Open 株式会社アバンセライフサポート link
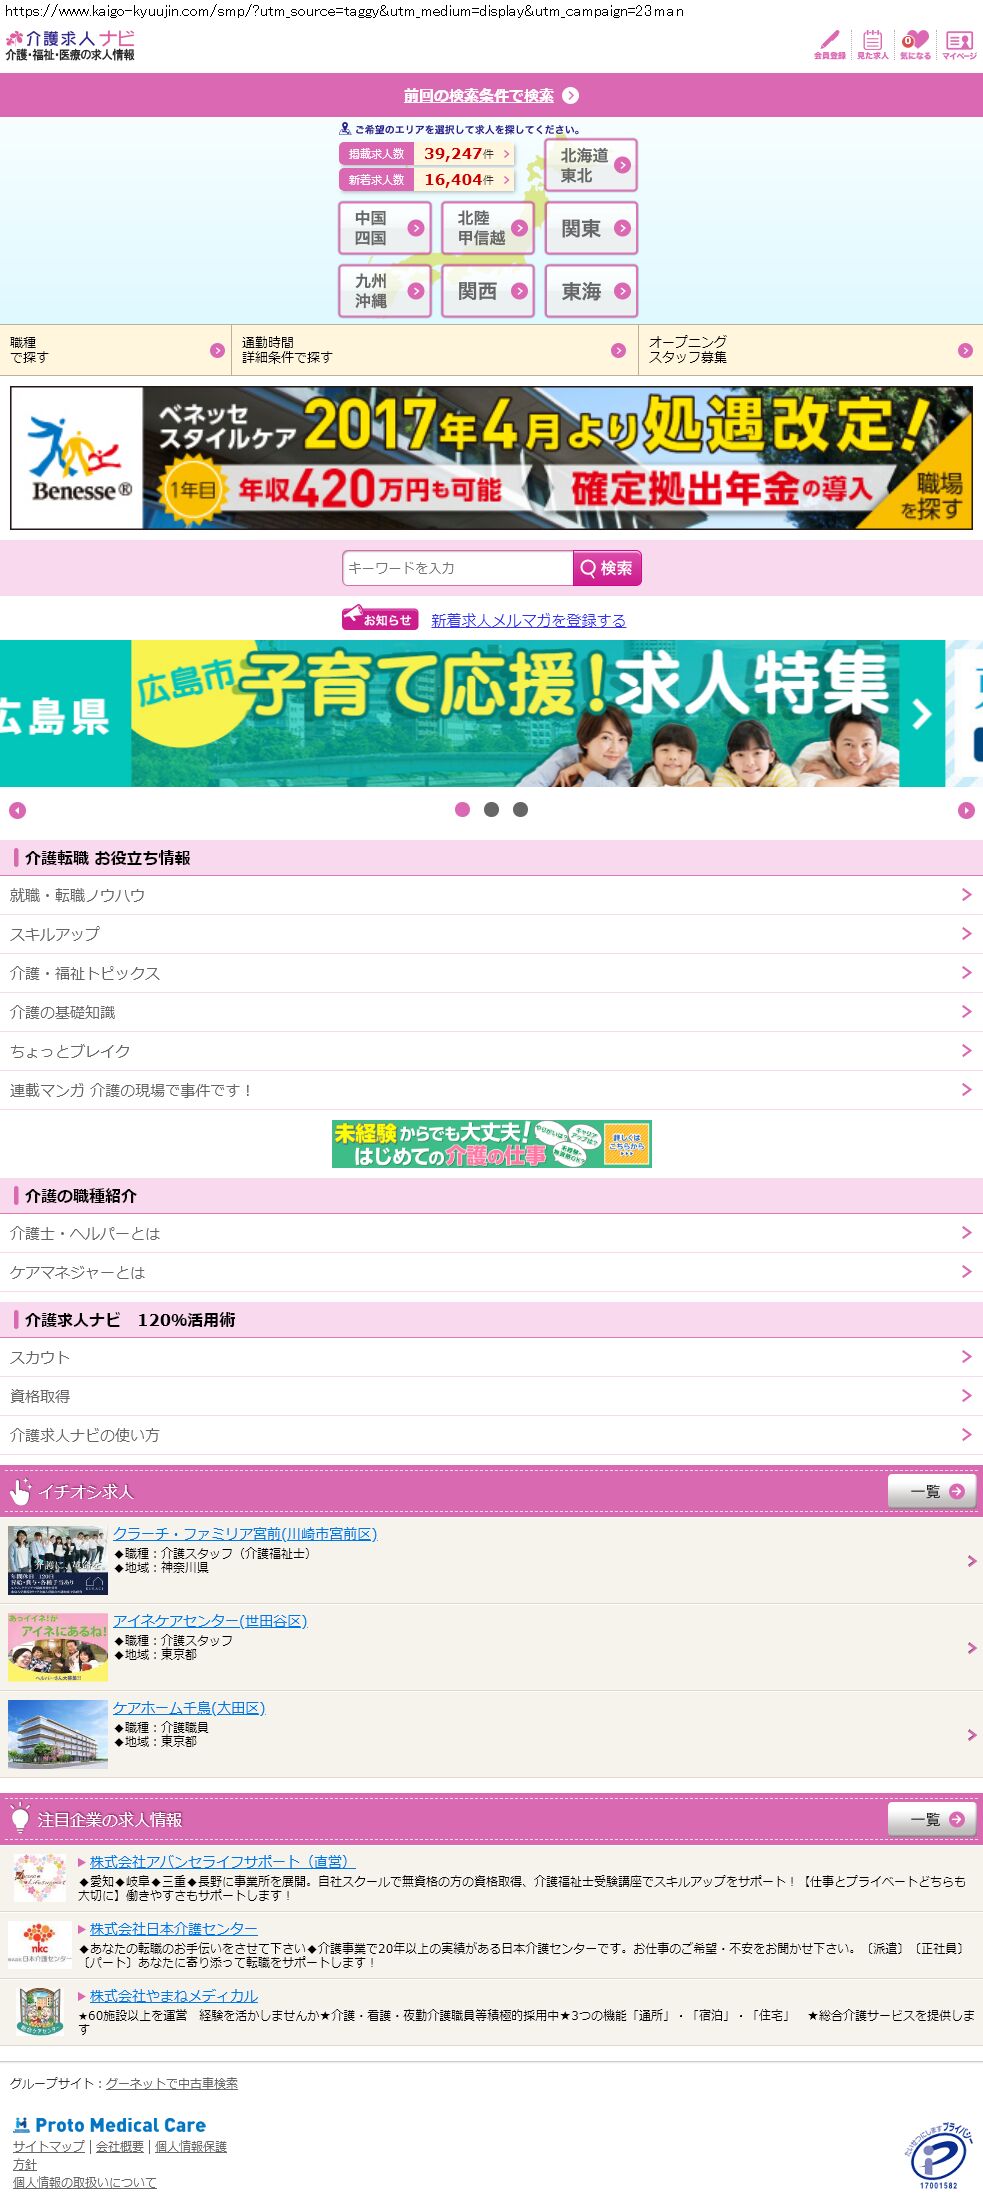Image resolution: width=983 pixels, height=2202 pixels. pyautogui.click(x=222, y=1861)
